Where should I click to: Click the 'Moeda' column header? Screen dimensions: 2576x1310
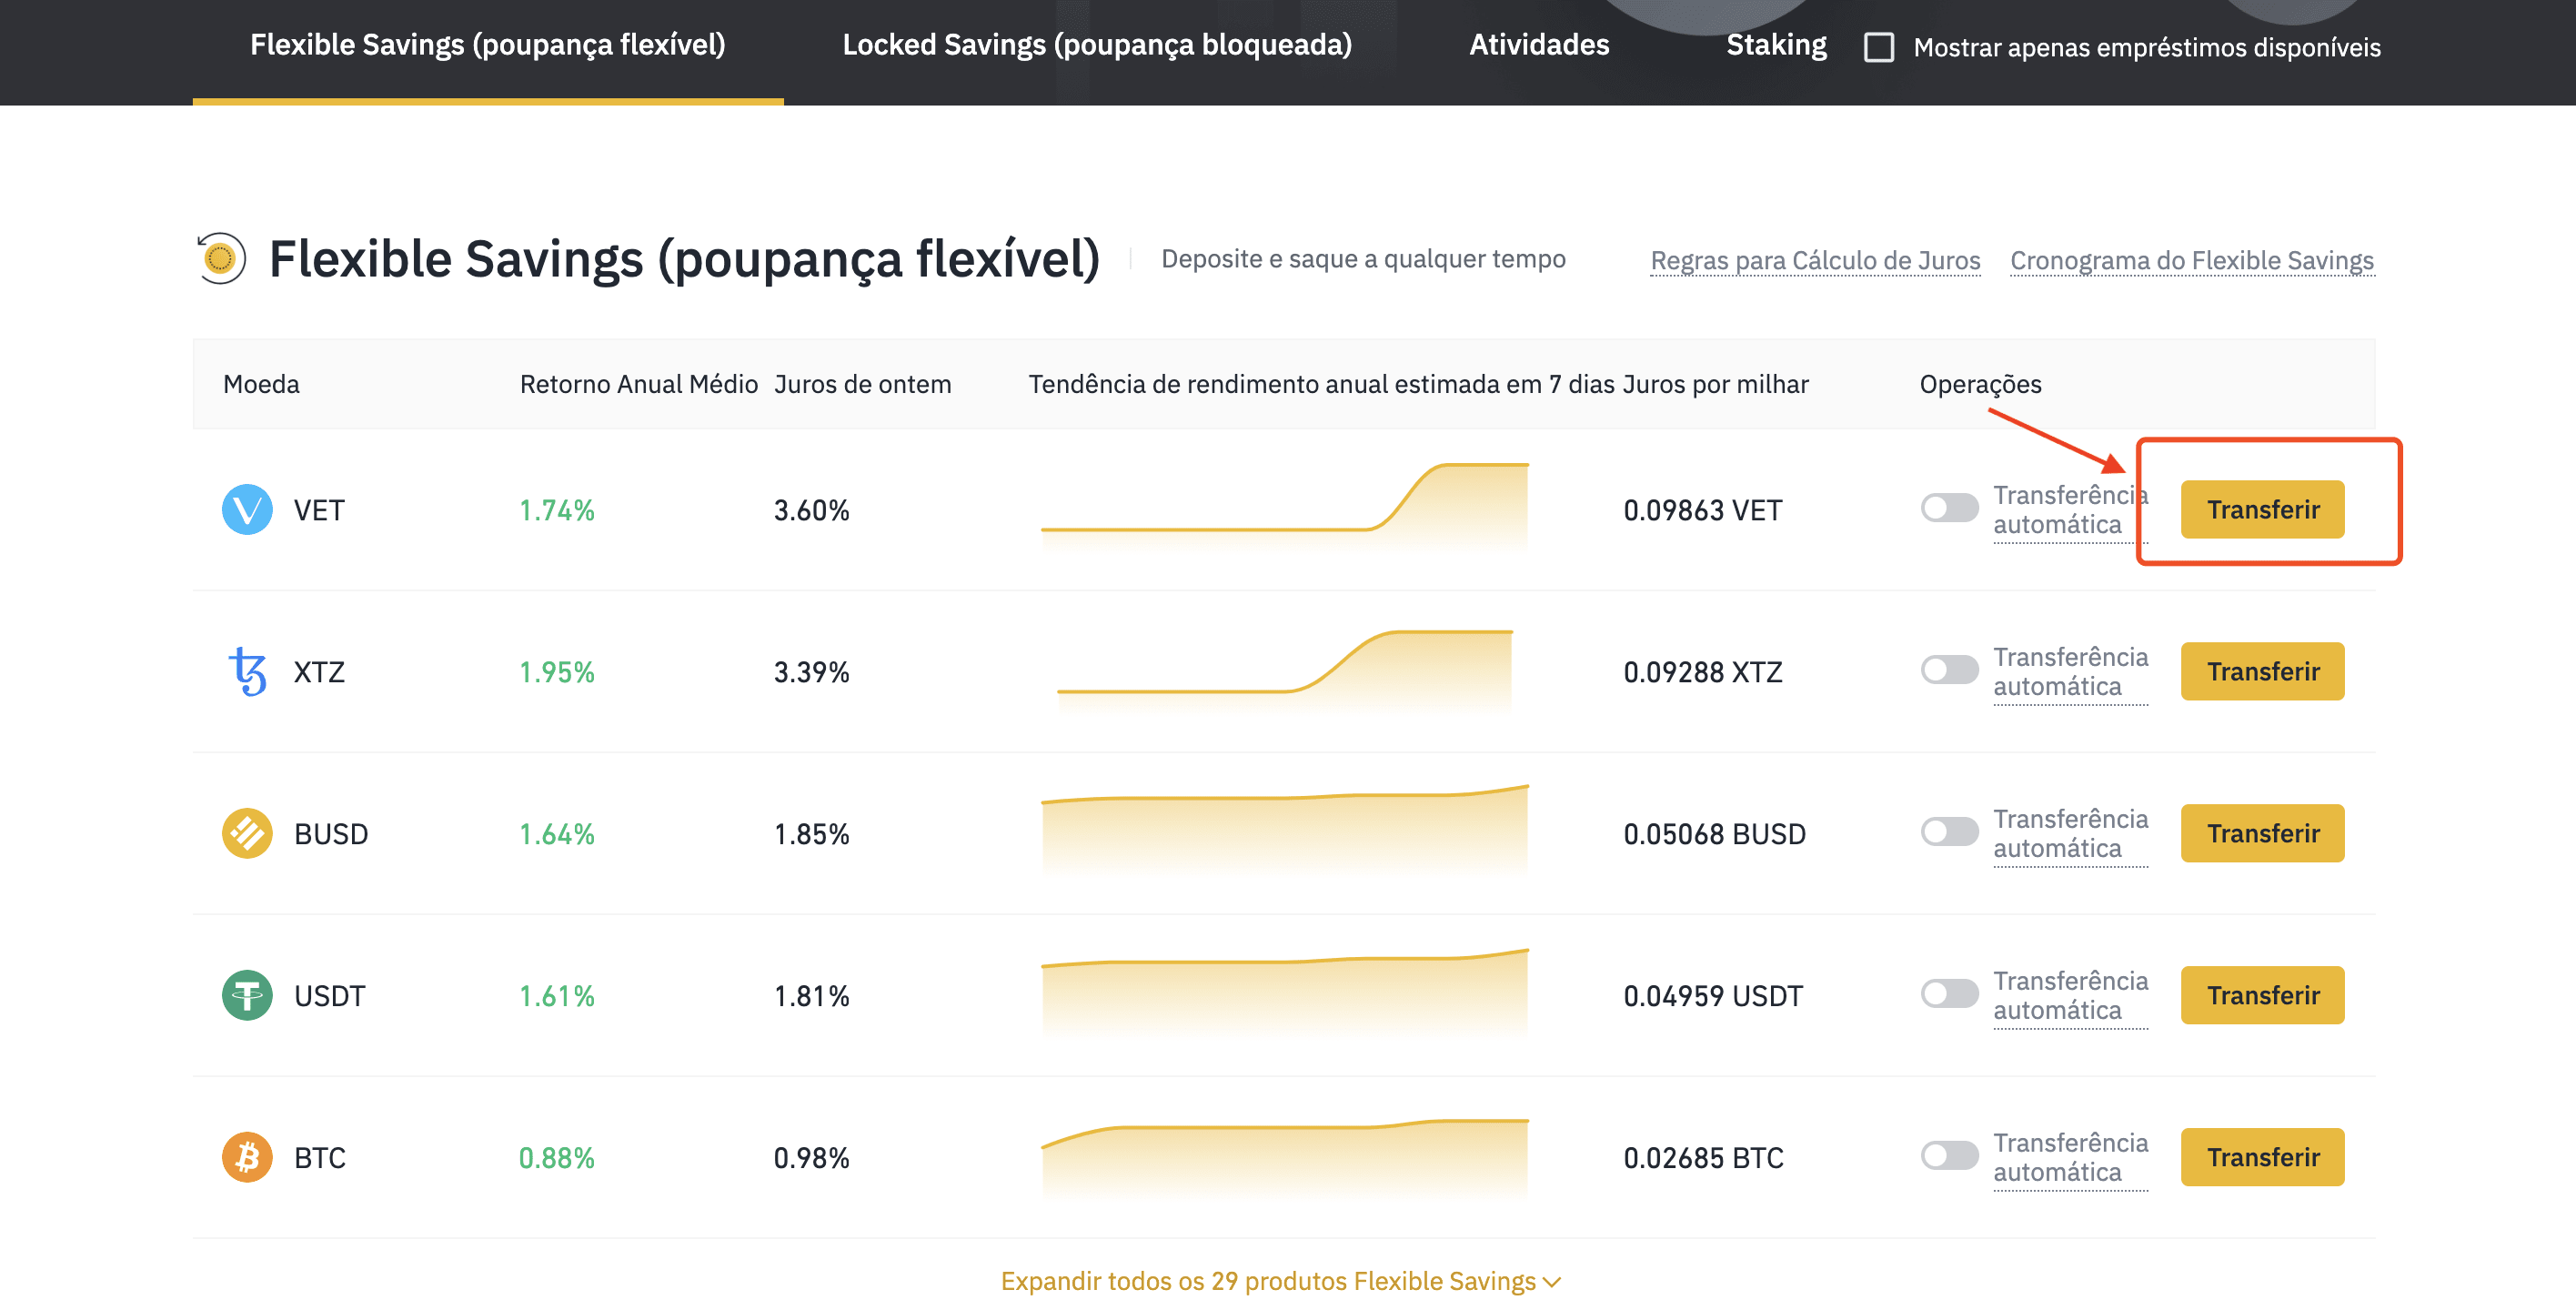pos(261,385)
